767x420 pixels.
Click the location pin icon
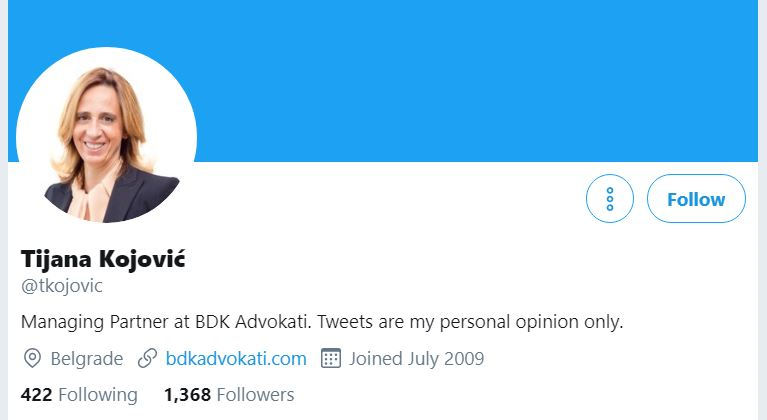click(x=32, y=358)
